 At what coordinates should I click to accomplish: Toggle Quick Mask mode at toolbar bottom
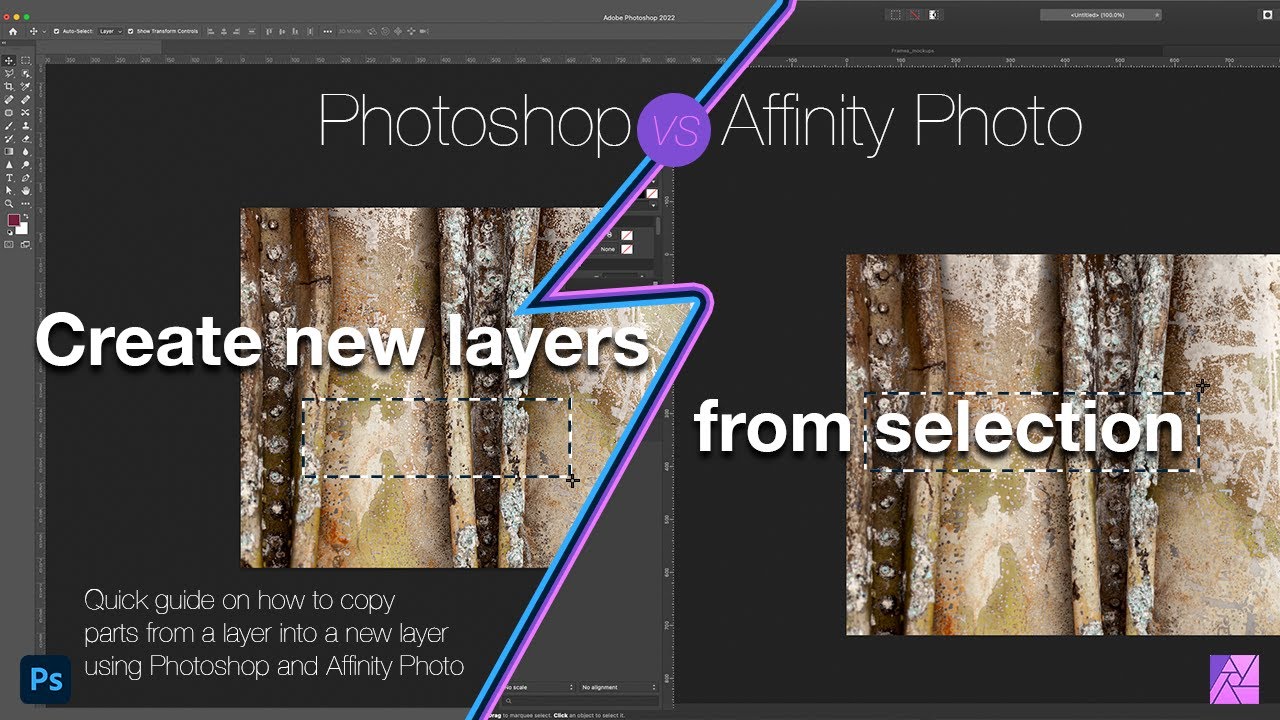coord(9,244)
